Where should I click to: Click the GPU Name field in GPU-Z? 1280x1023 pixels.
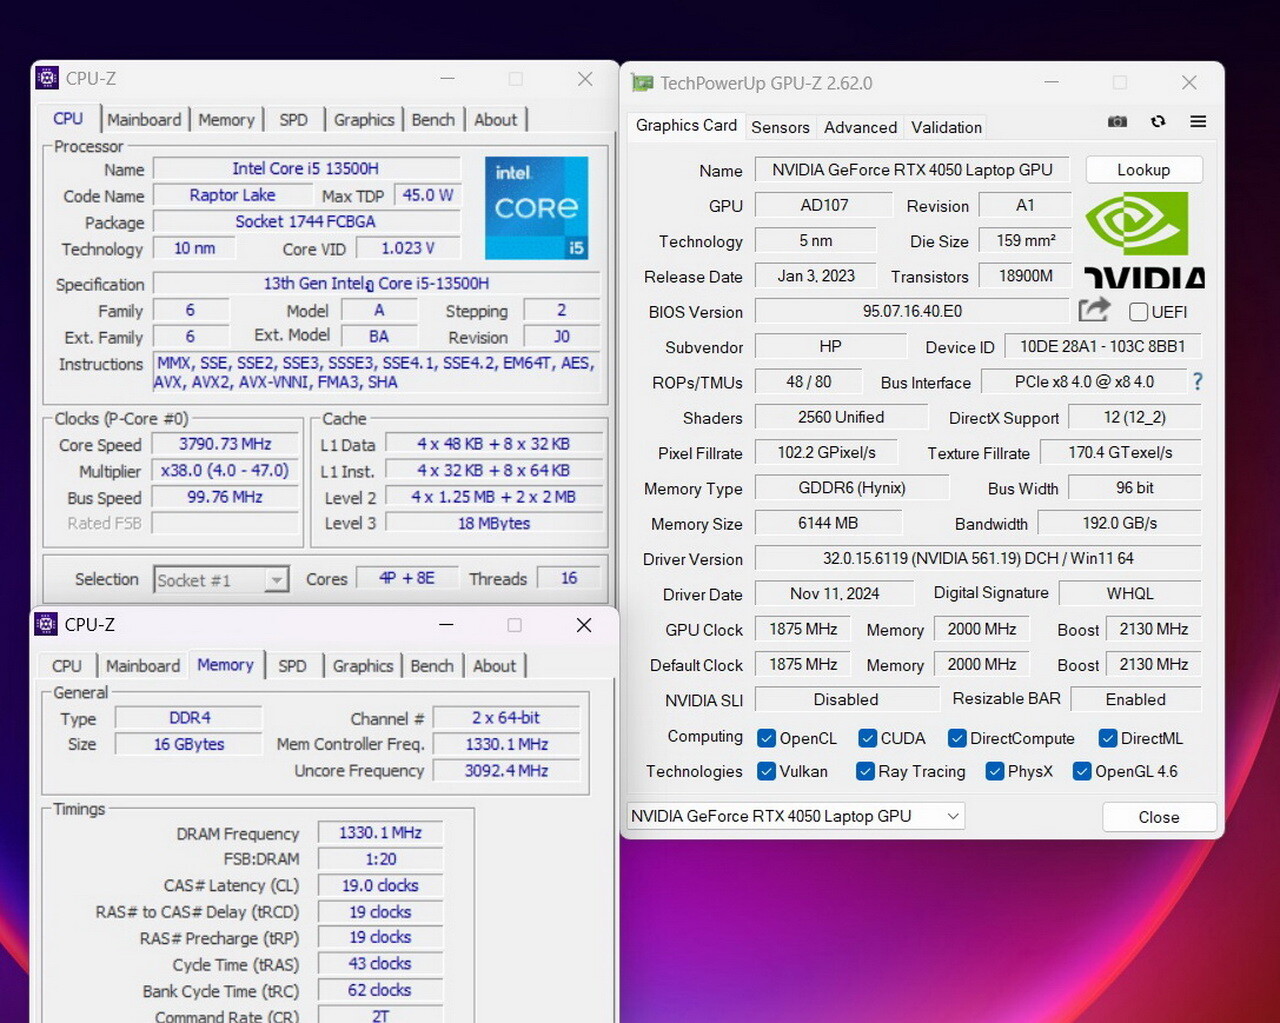point(912,170)
